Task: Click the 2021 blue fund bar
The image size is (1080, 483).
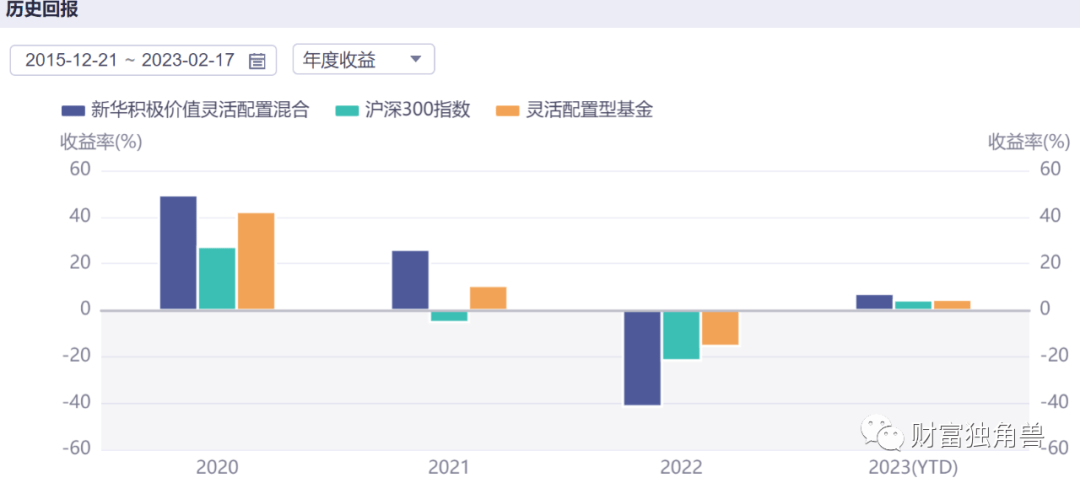Action: click(410, 280)
